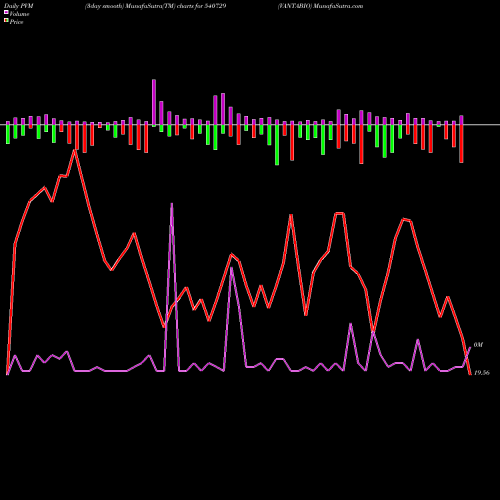
Task: Click the 19.56 price value label
Action: click(482, 373)
